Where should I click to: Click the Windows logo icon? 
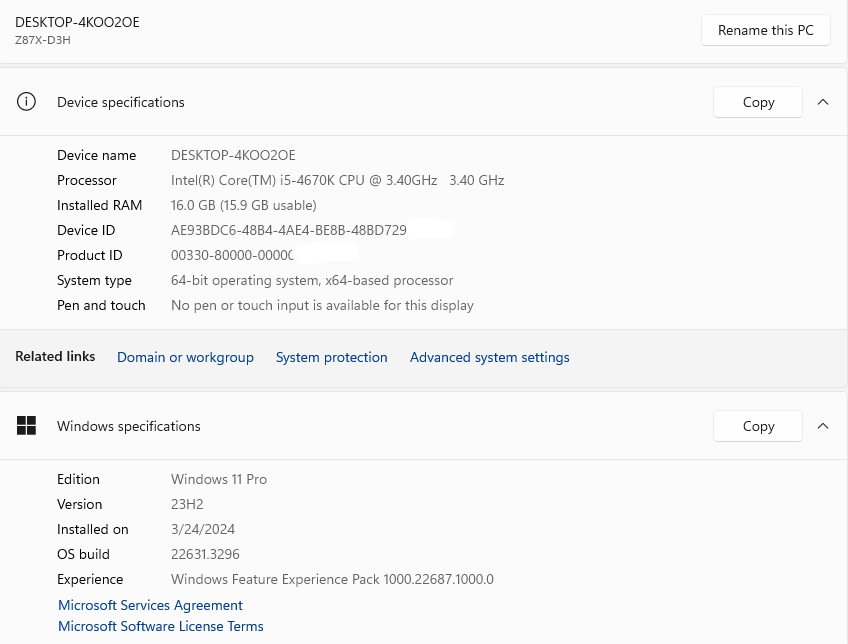[x=26, y=426]
